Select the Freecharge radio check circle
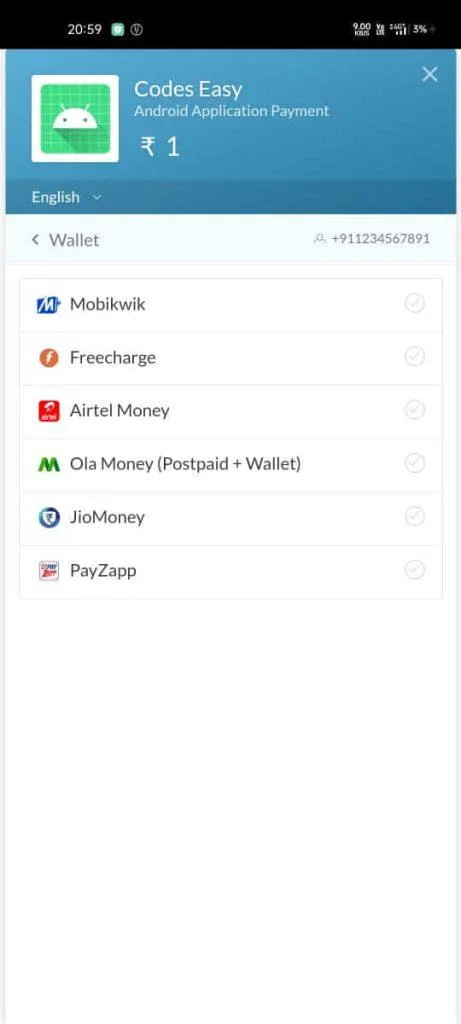This screenshot has height=1024, width=461. point(415,357)
